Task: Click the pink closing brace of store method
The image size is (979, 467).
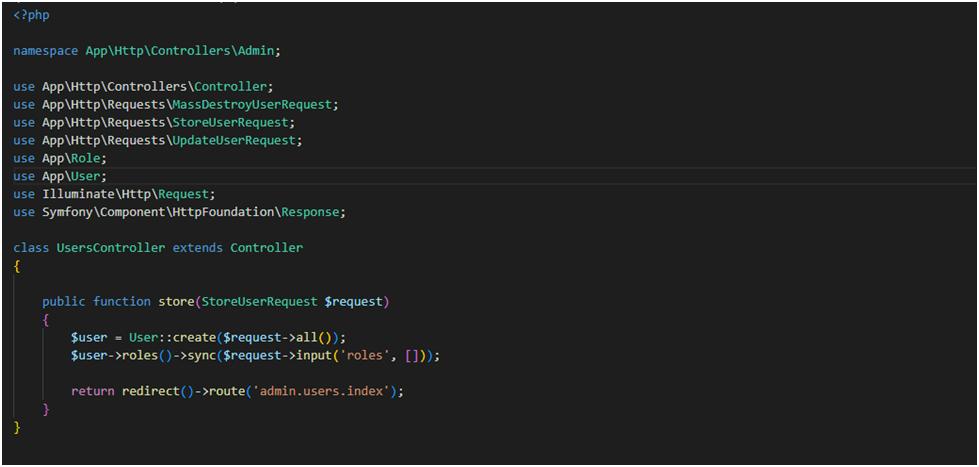Action: pos(46,410)
